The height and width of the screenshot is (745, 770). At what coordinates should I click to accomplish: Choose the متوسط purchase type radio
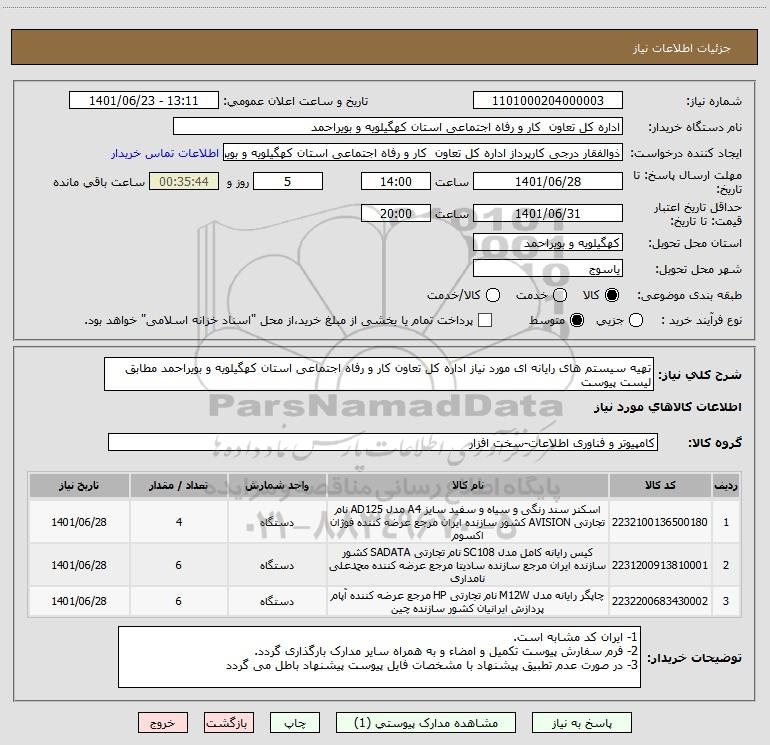click(577, 320)
